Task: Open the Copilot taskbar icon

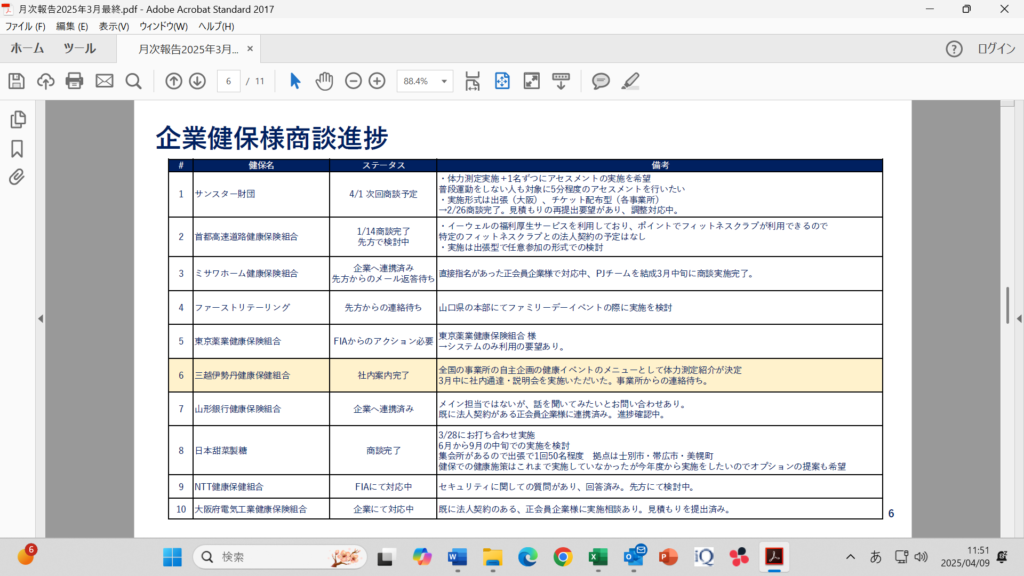Action: 422,557
